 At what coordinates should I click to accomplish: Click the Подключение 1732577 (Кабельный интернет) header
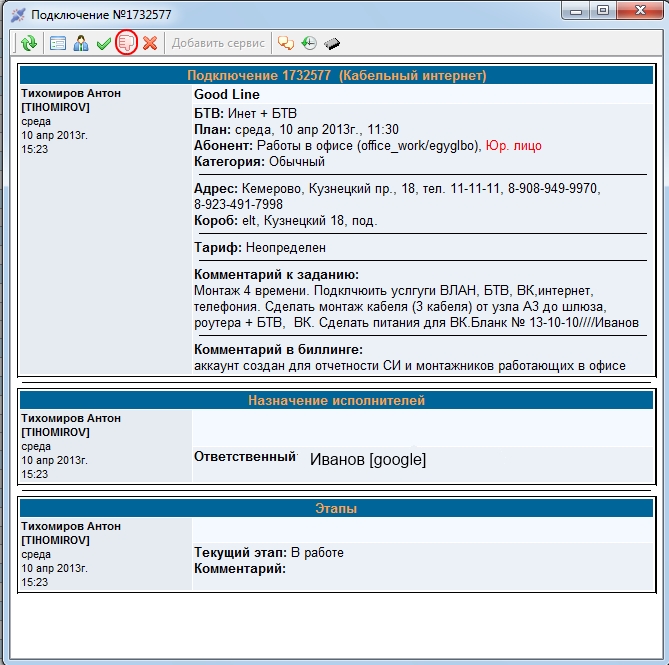(336, 76)
